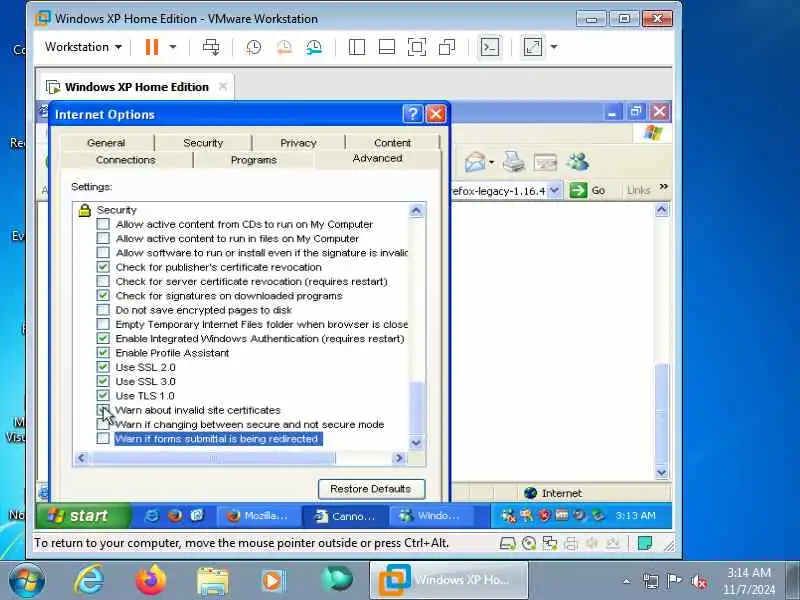Open Windows Explorer folder on taskbar

point(212,581)
